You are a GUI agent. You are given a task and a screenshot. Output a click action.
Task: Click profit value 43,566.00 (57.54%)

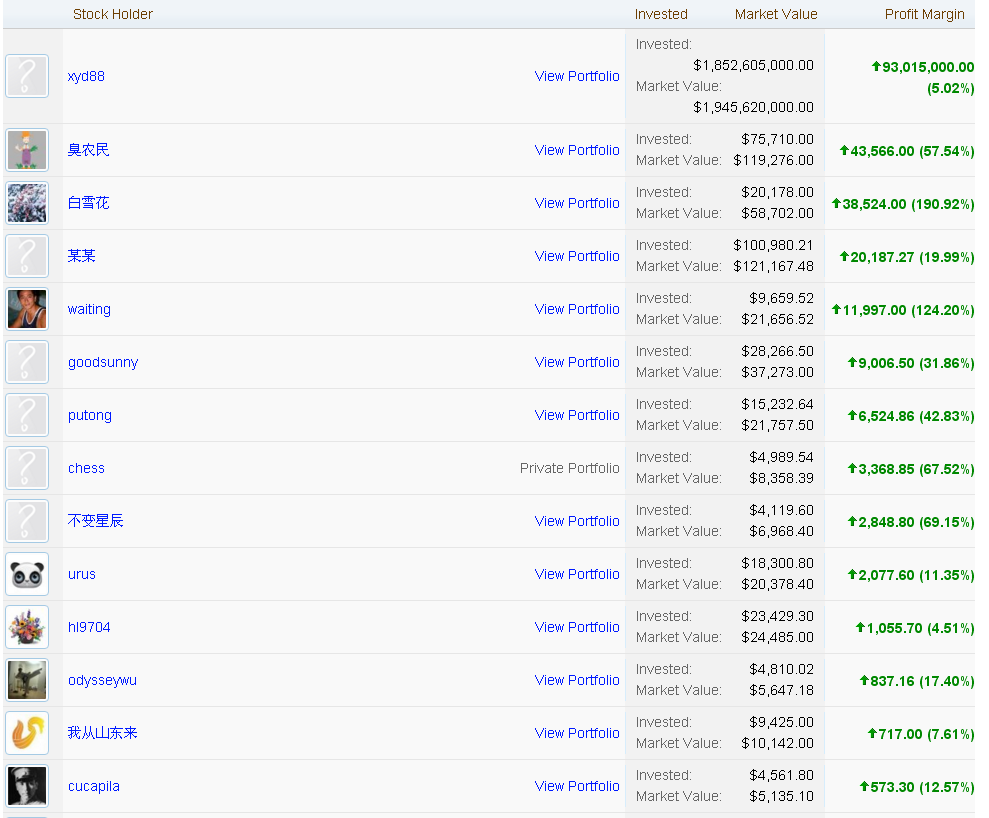coord(906,151)
